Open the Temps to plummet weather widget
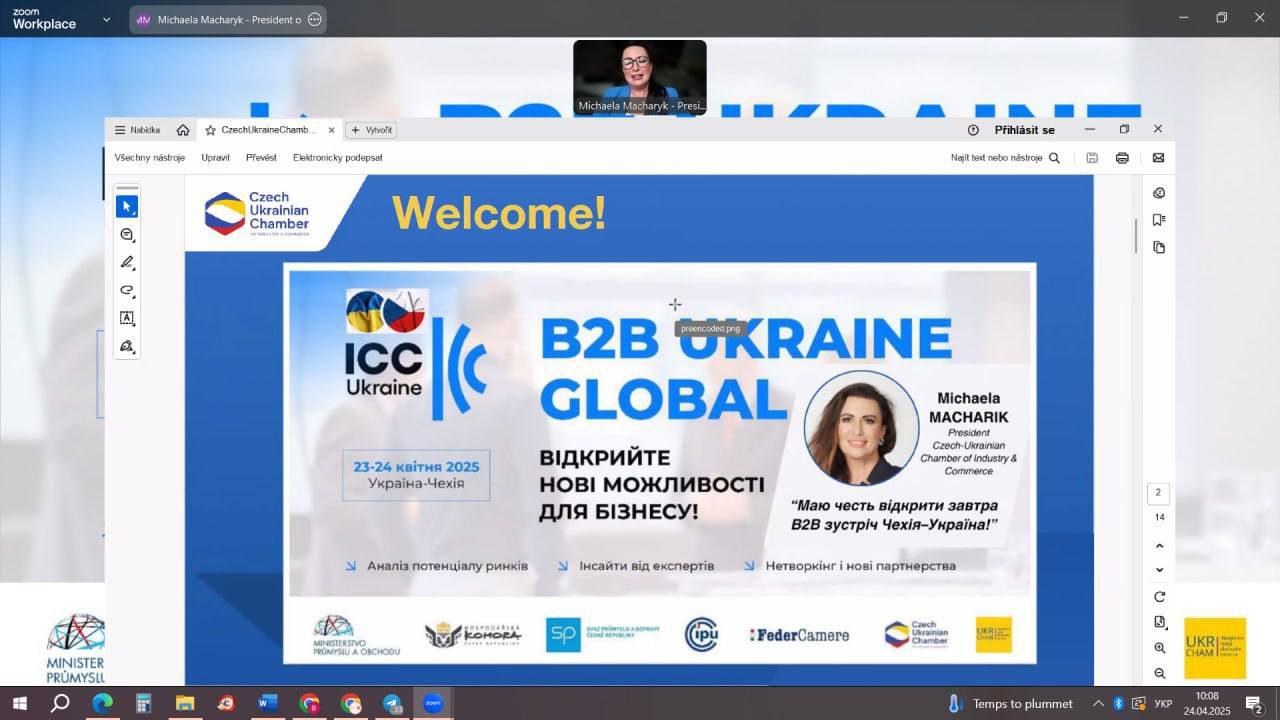 pyautogui.click(x=1010, y=703)
